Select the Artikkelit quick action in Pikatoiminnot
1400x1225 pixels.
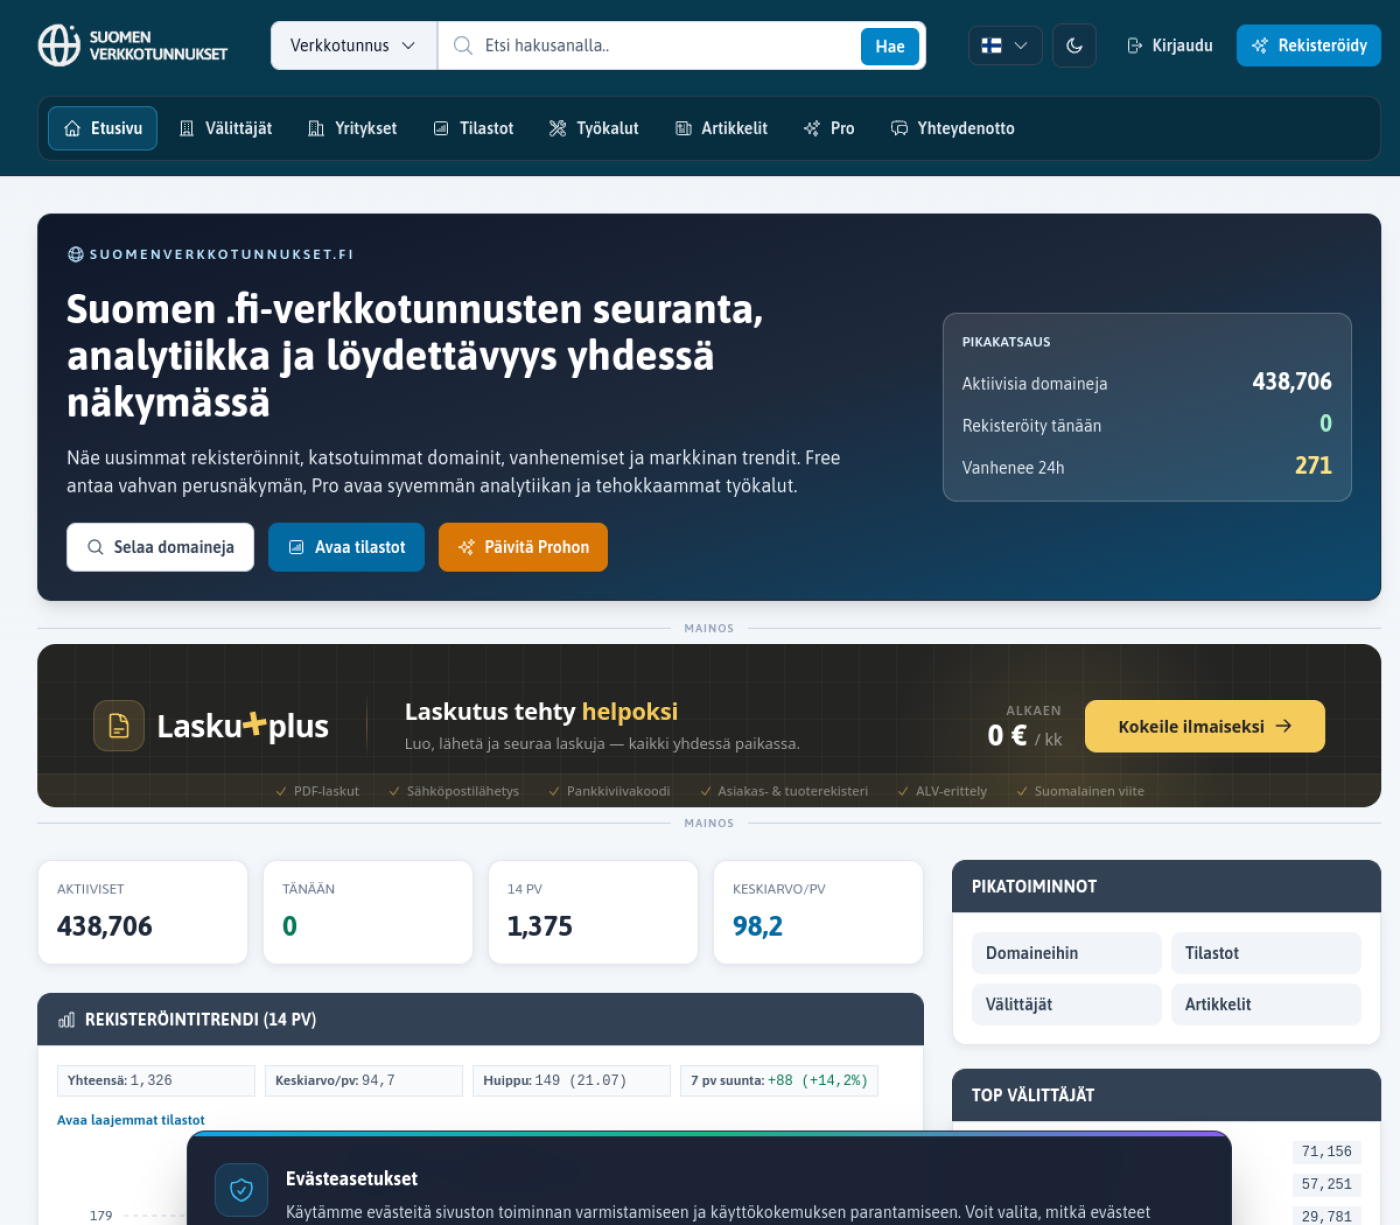1266,1004
